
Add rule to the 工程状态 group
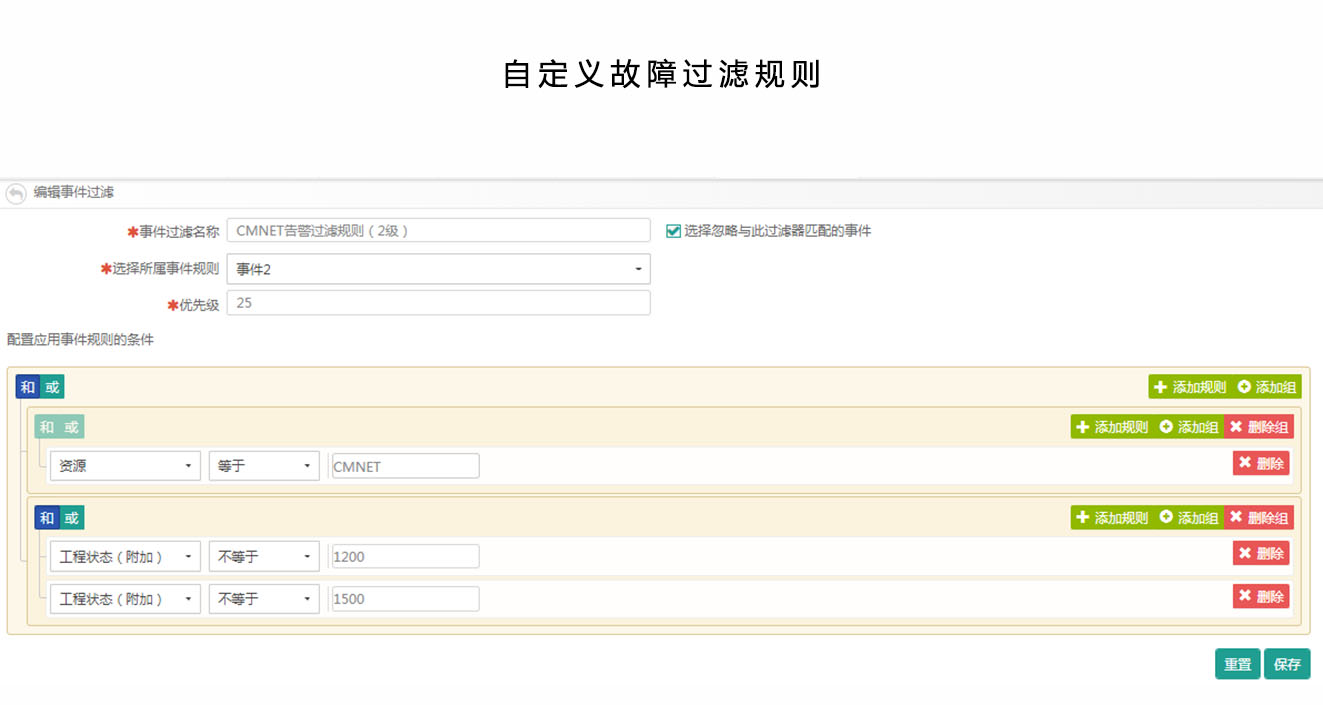(x=1111, y=518)
